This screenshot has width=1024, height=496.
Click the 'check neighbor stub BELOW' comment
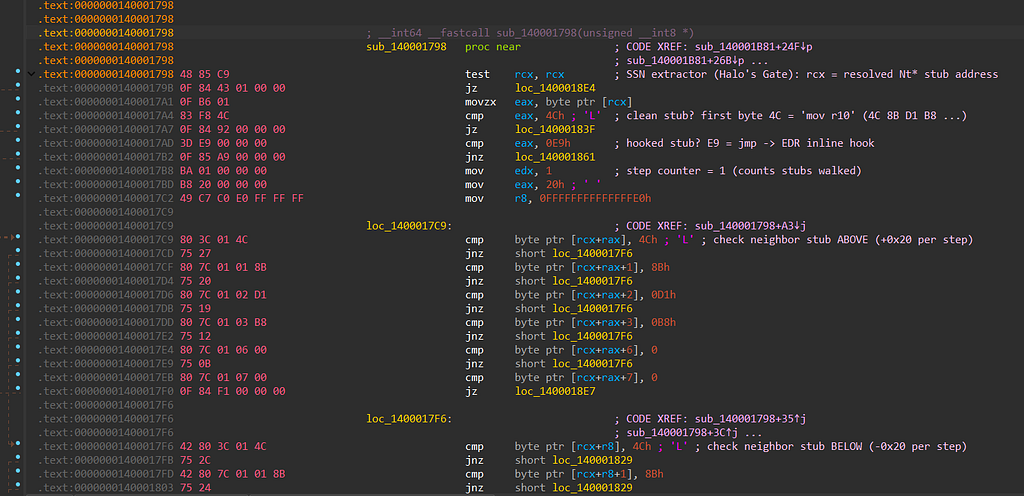coord(831,446)
